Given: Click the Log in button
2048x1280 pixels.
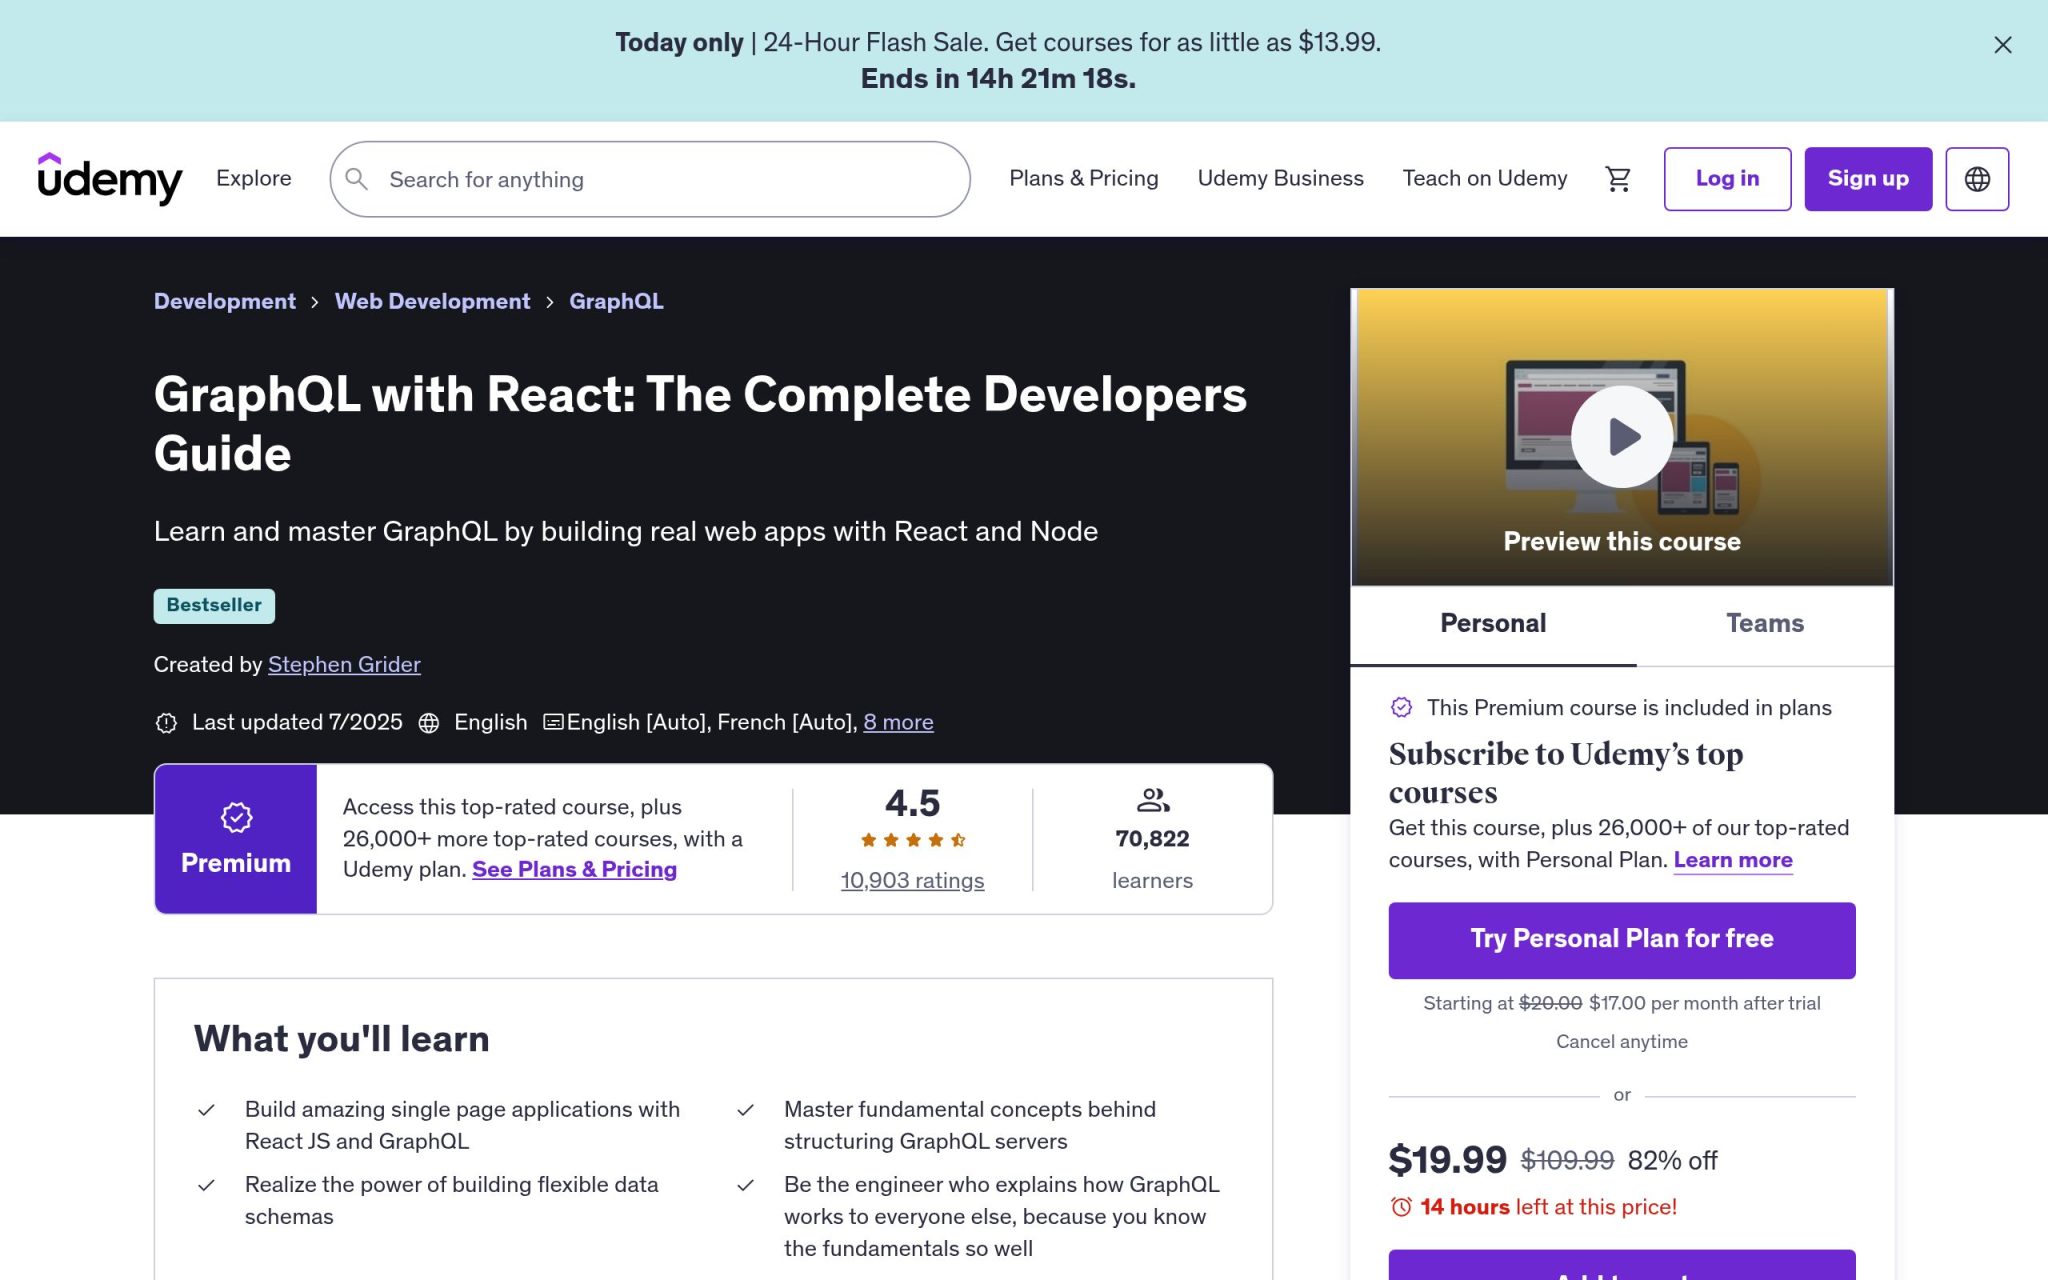Looking at the screenshot, I should [1727, 179].
